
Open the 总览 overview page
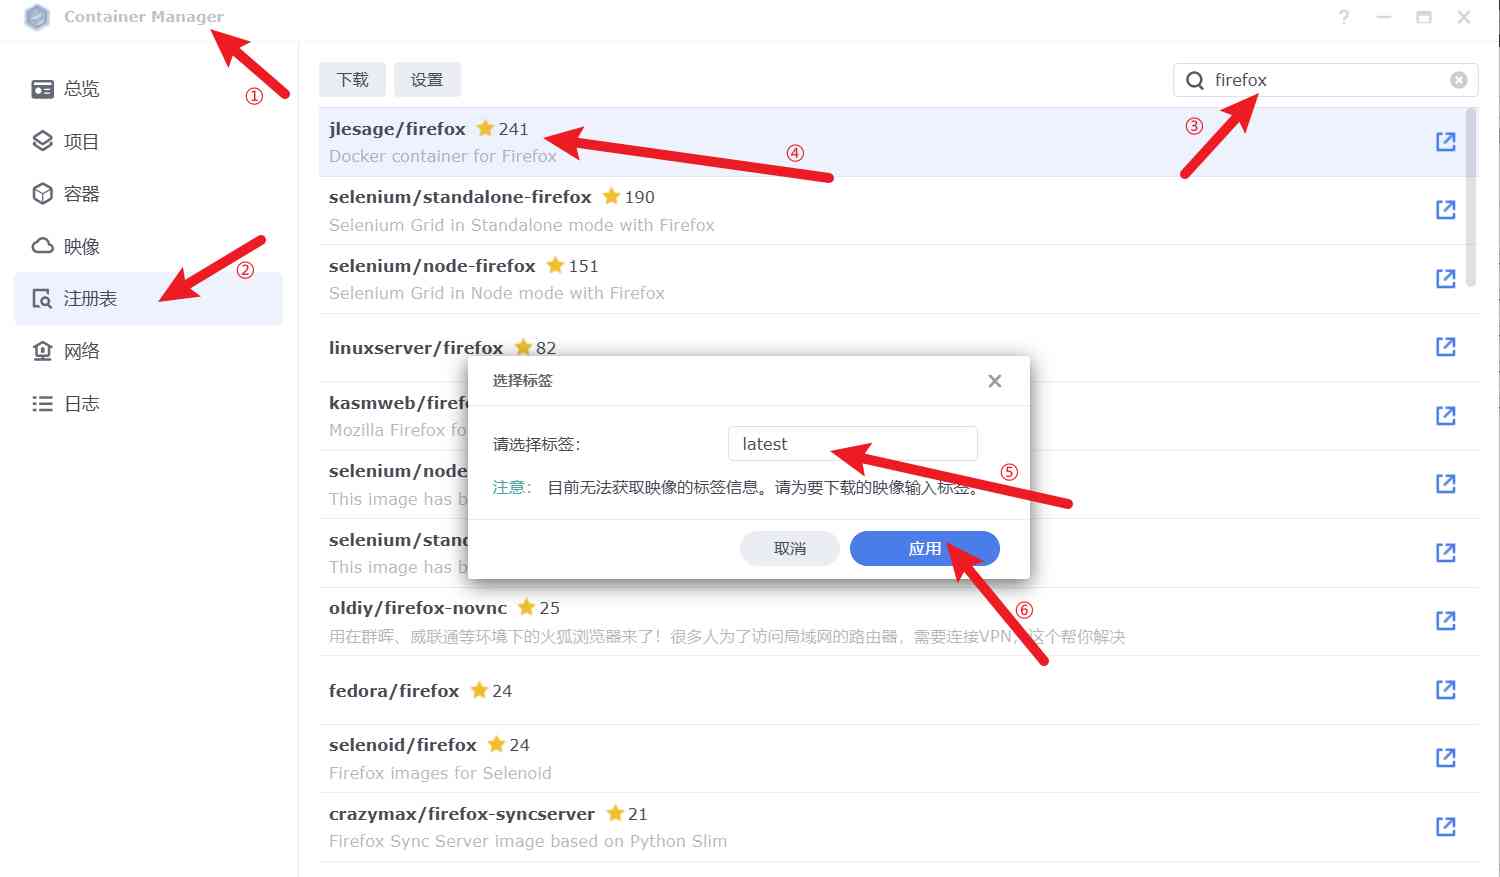click(148, 89)
